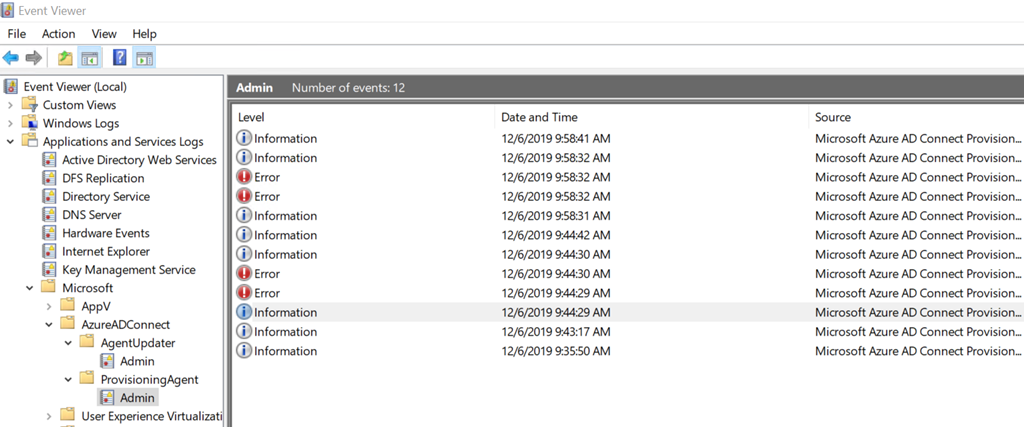Click the blue Help question mark icon
Image resolution: width=1024 pixels, height=427 pixels.
pyautogui.click(x=120, y=58)
